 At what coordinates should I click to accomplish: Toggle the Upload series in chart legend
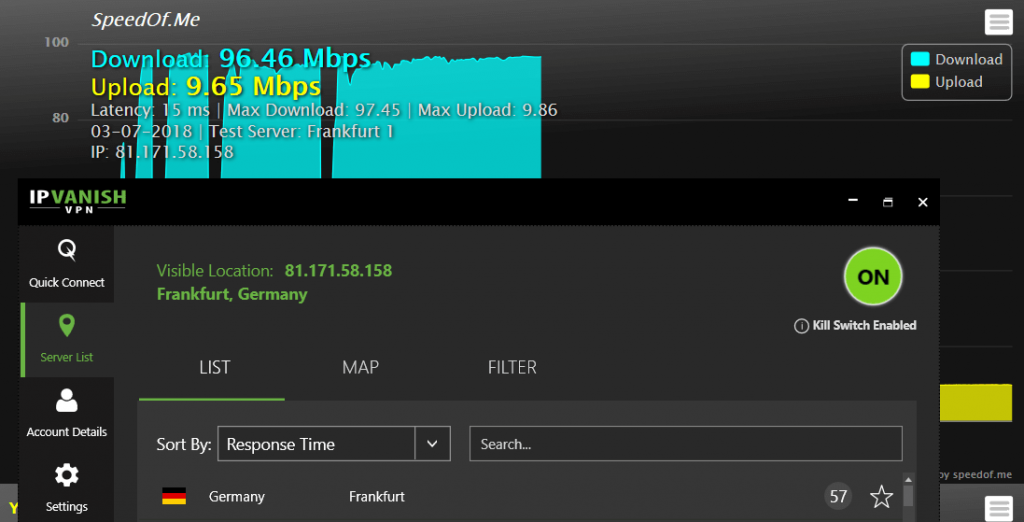[x=946, y=82]
